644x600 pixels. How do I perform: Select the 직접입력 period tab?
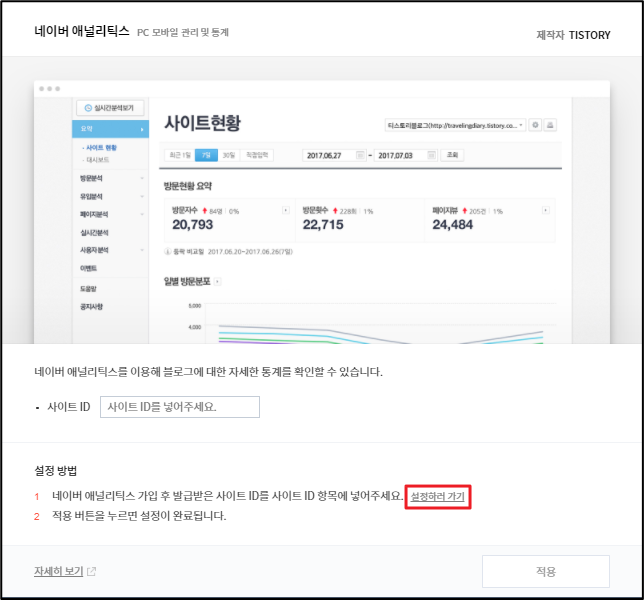(x=257, y=155)
